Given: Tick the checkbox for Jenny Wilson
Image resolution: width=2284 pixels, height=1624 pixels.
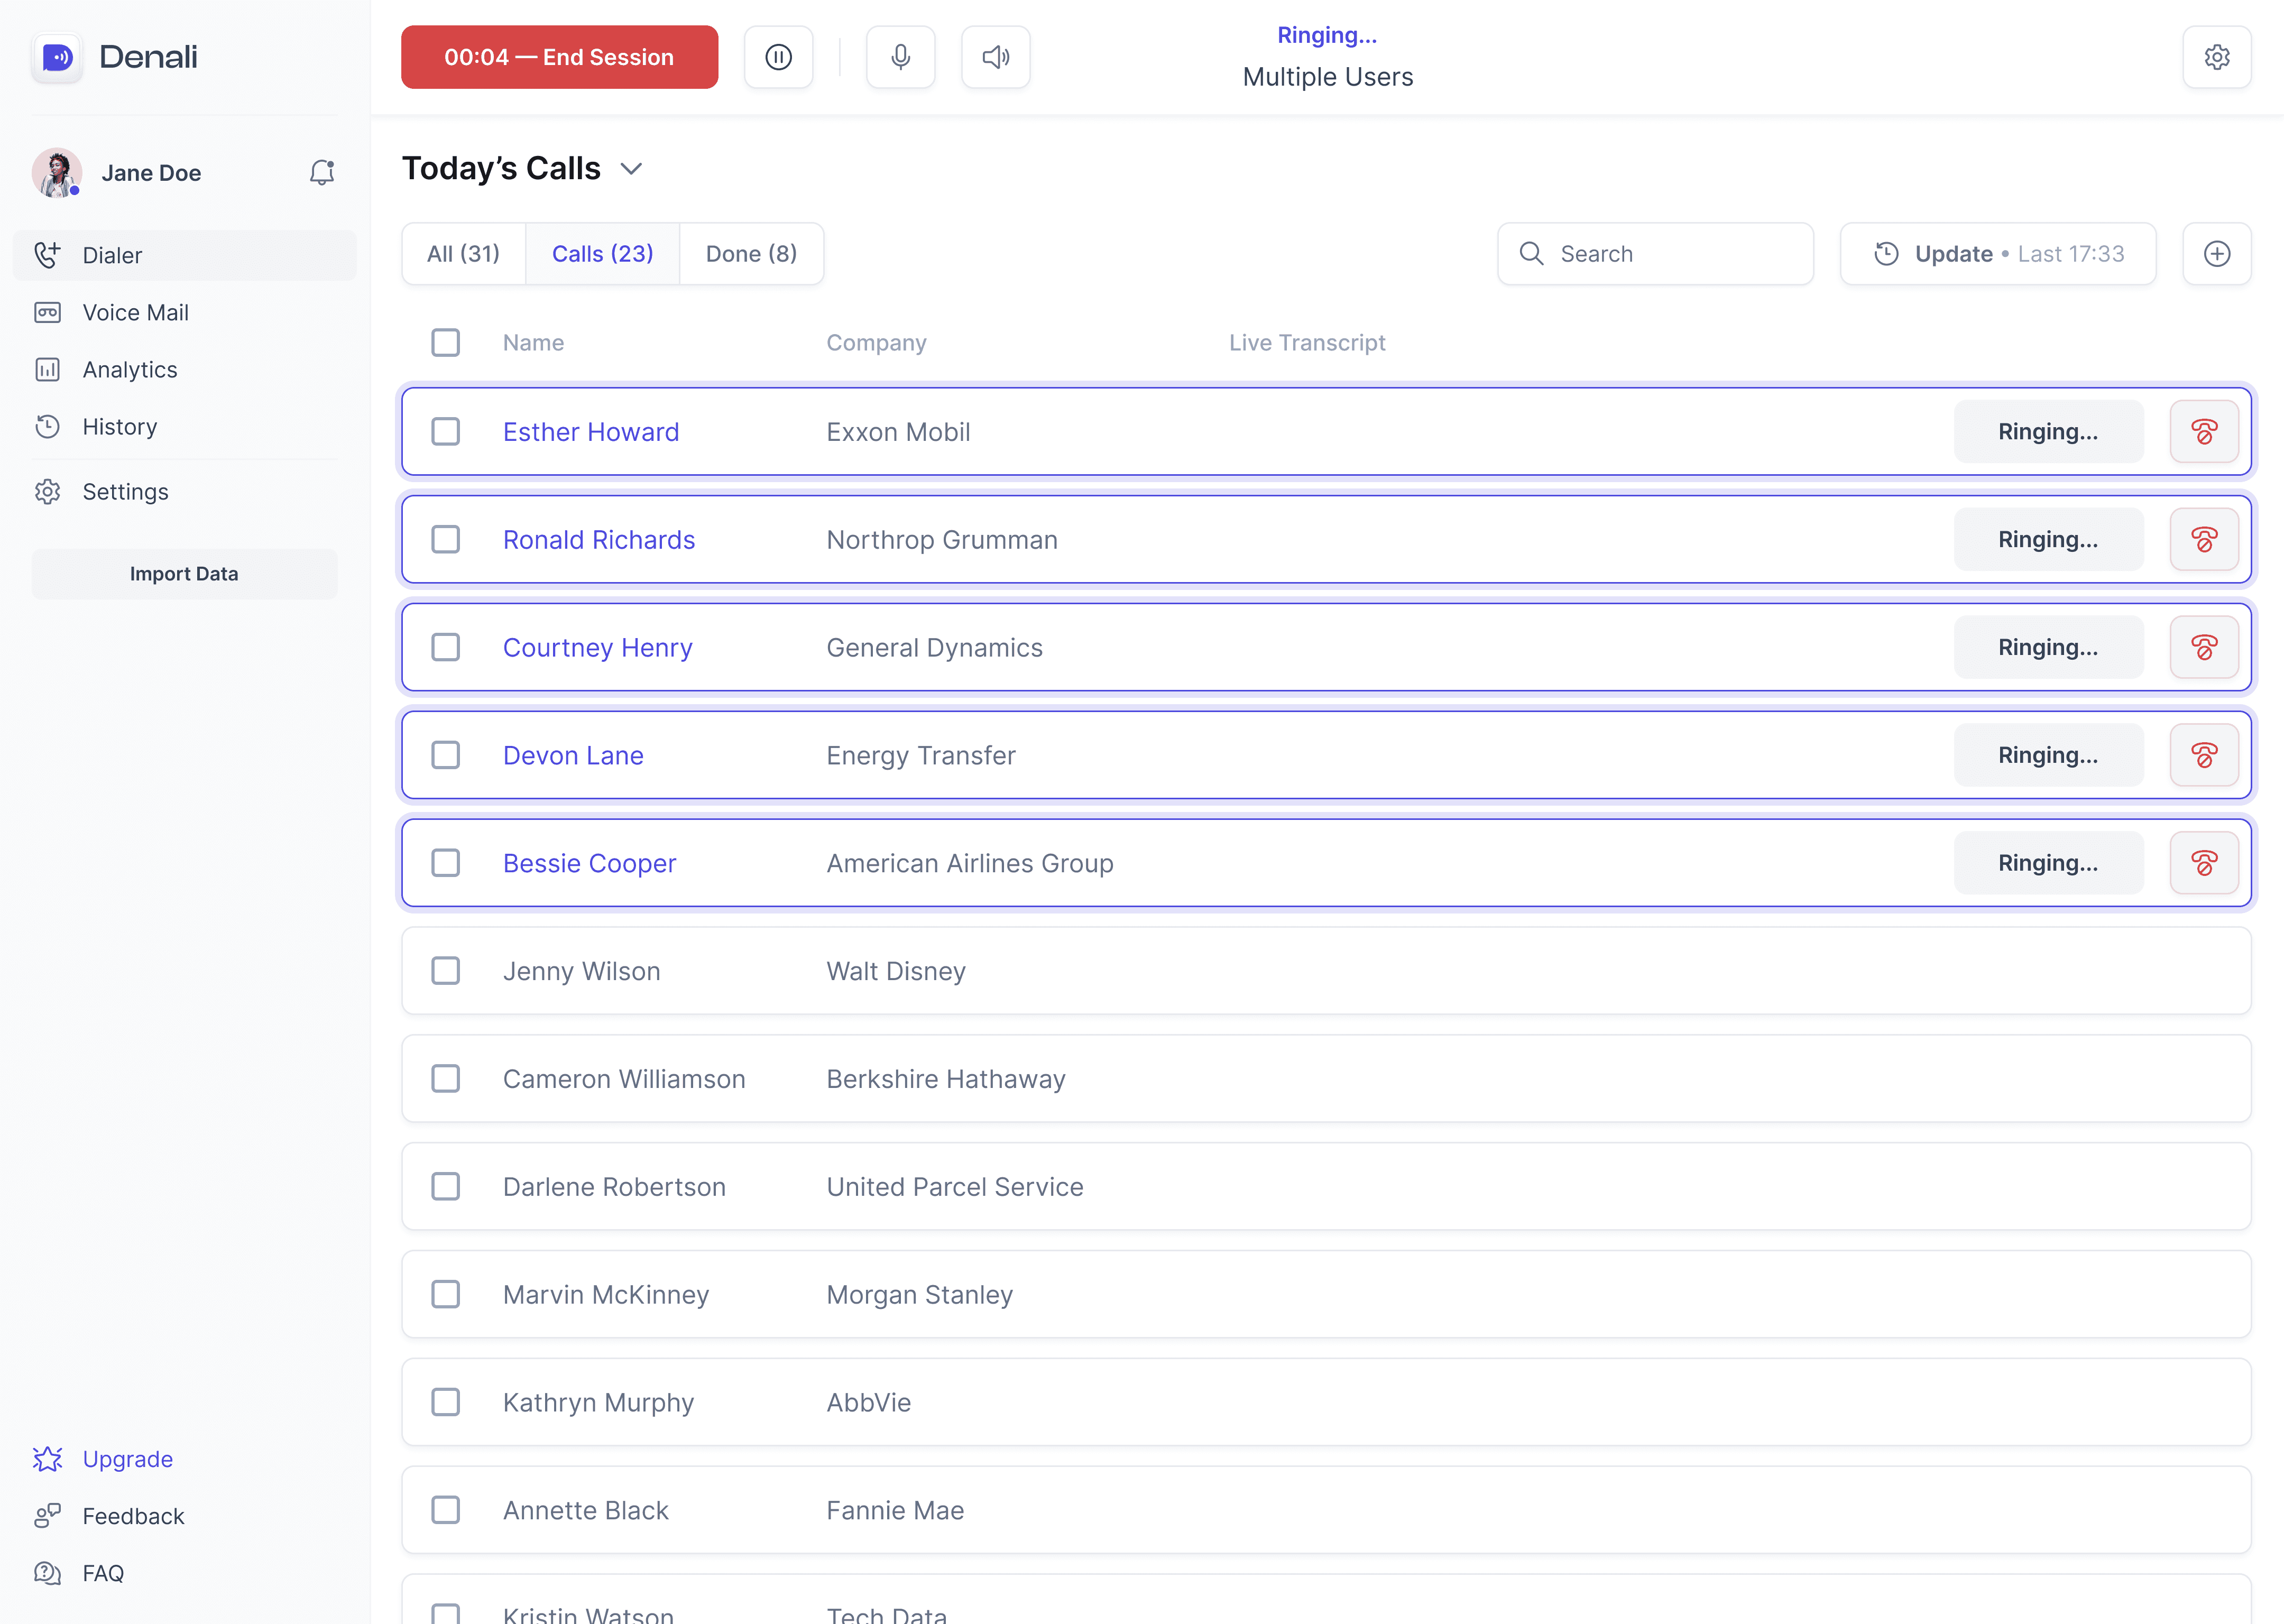Looking at the screenshot, I should pyautogui.click(x=445, y=971).
